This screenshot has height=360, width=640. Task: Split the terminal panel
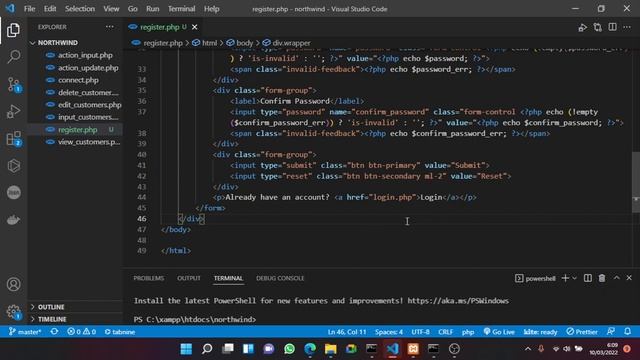(x=588, y=278)
